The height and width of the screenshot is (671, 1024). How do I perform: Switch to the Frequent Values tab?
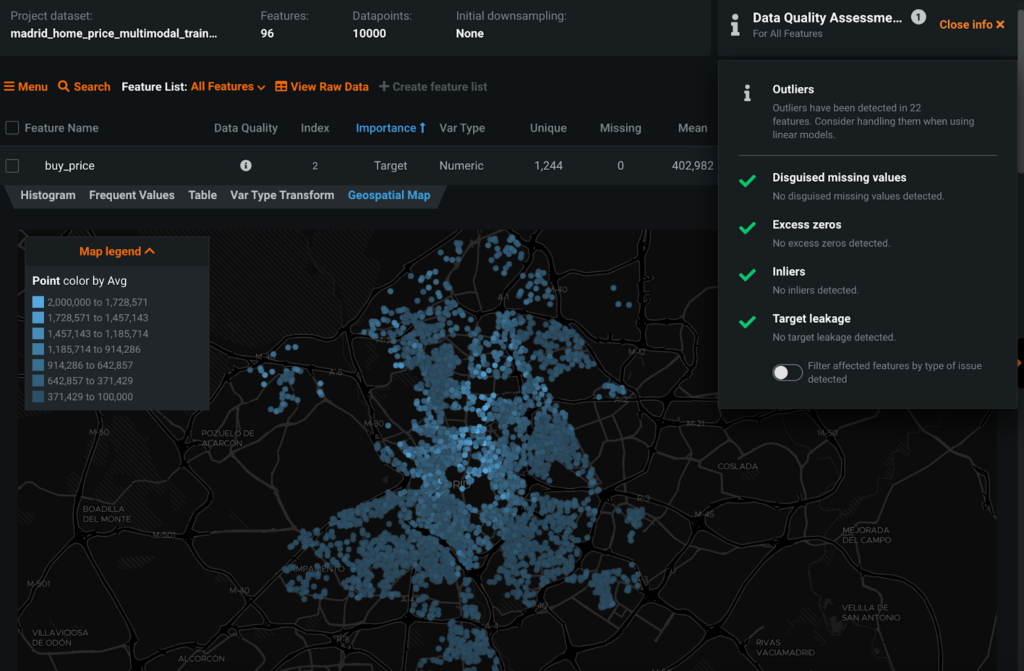131,195
